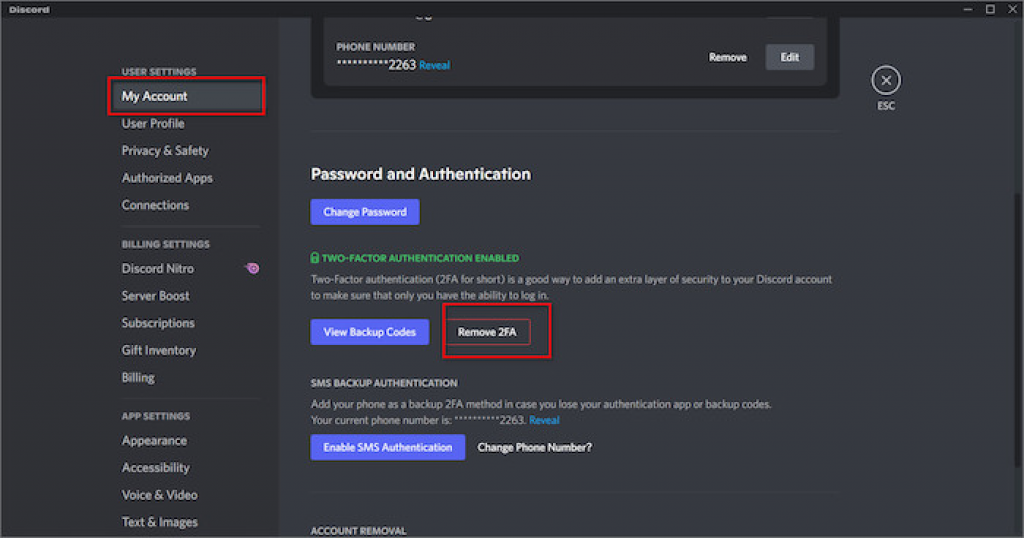
Task: Close settings with the ESC circle button
Action: pyautogui.click(x=886, y=80)
